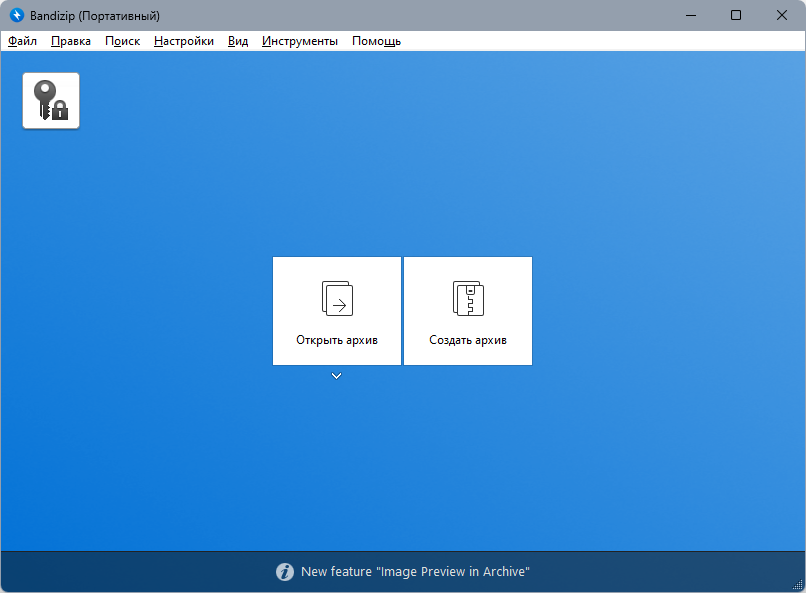Screen dimensions: 806x593
Task: Click the Bandizip logo in title bar
Action: [x=17, y=15]
